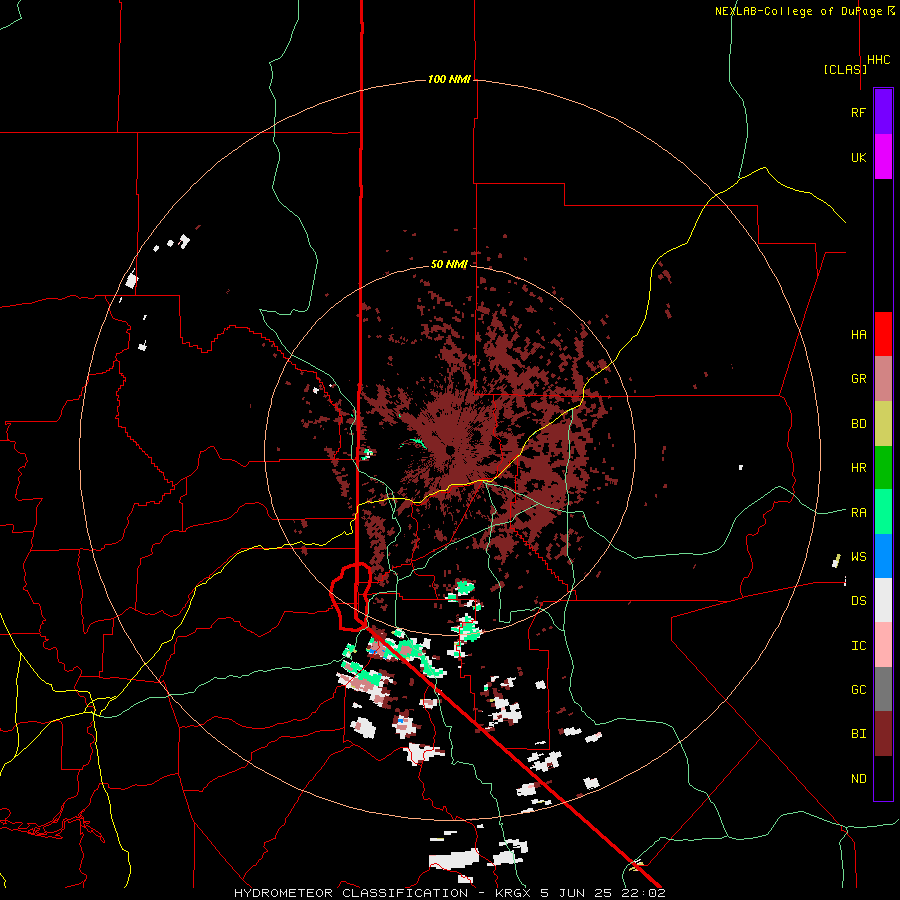Click the UK magenta legend swatch
The width and height of the screenshot is (900, 900).
click(x=883, y=157)
